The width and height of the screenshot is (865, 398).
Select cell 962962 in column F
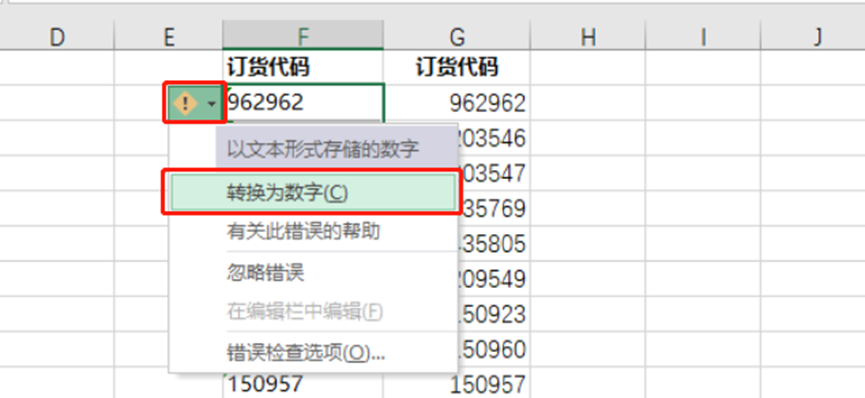(304, 102)
